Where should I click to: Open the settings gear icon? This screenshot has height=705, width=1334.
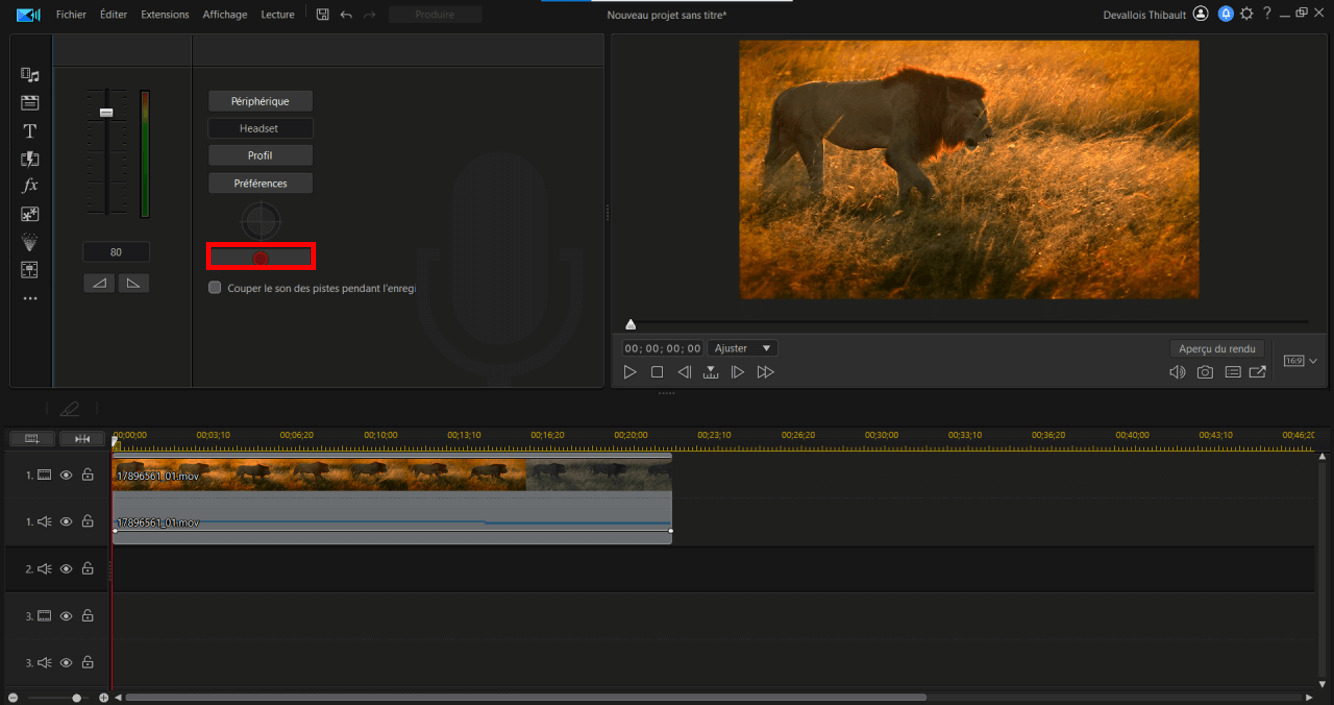tap(1246, 14)
